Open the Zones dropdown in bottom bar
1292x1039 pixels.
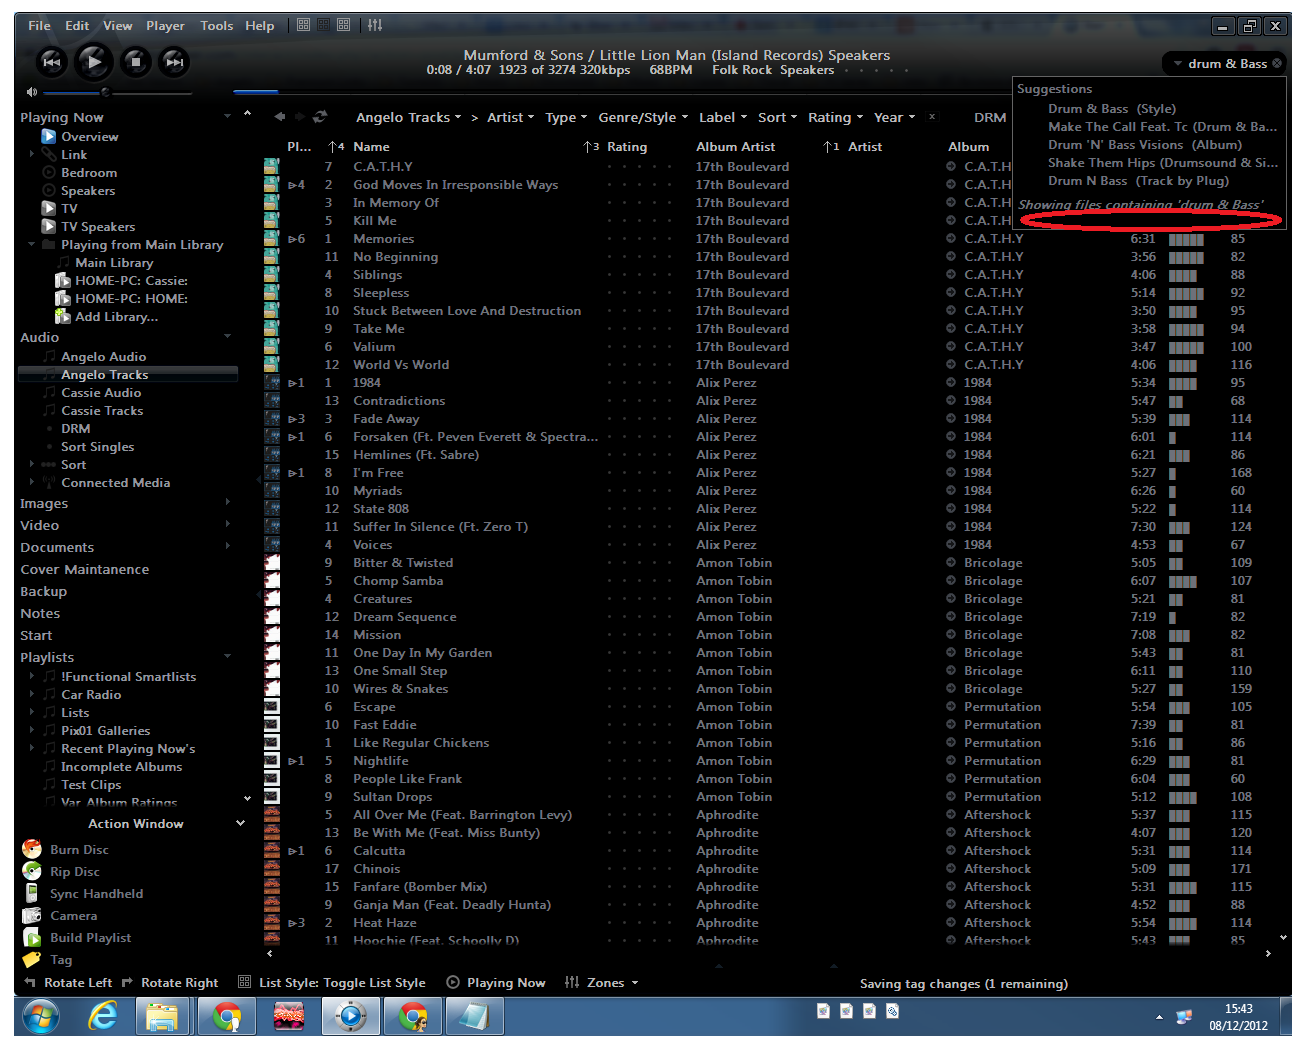(x=602, y=983)
